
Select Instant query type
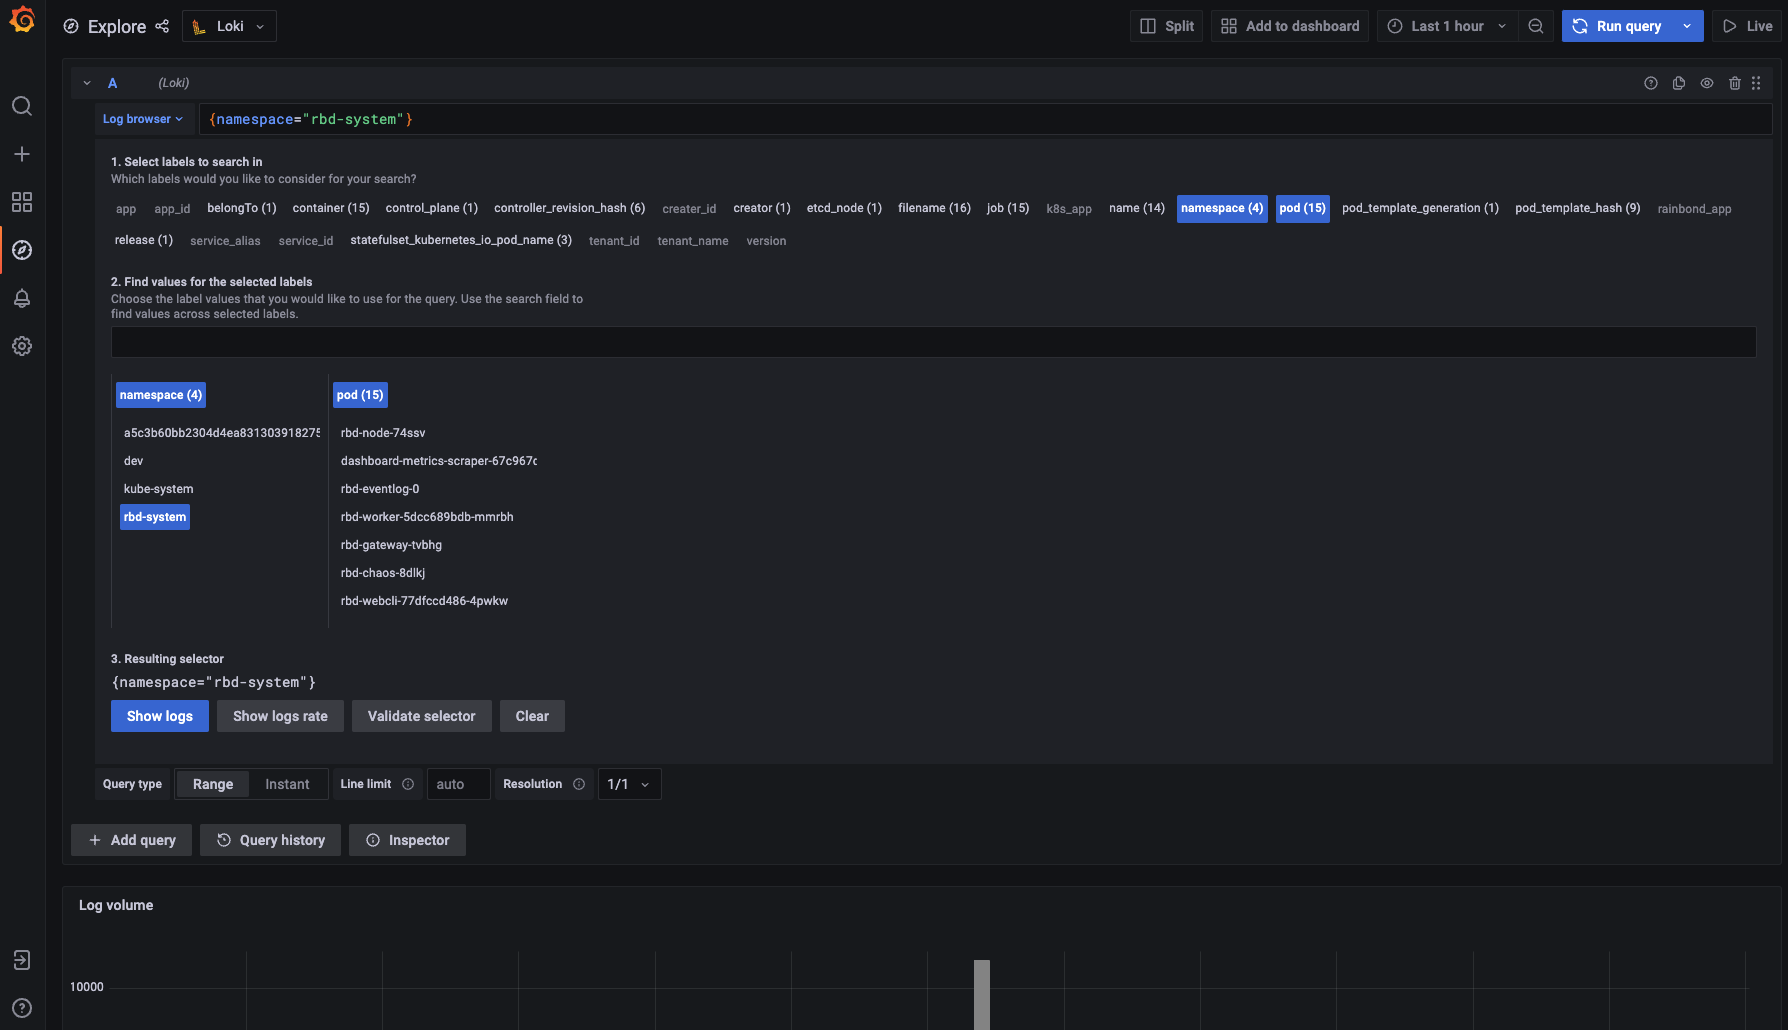click(287, 784)
